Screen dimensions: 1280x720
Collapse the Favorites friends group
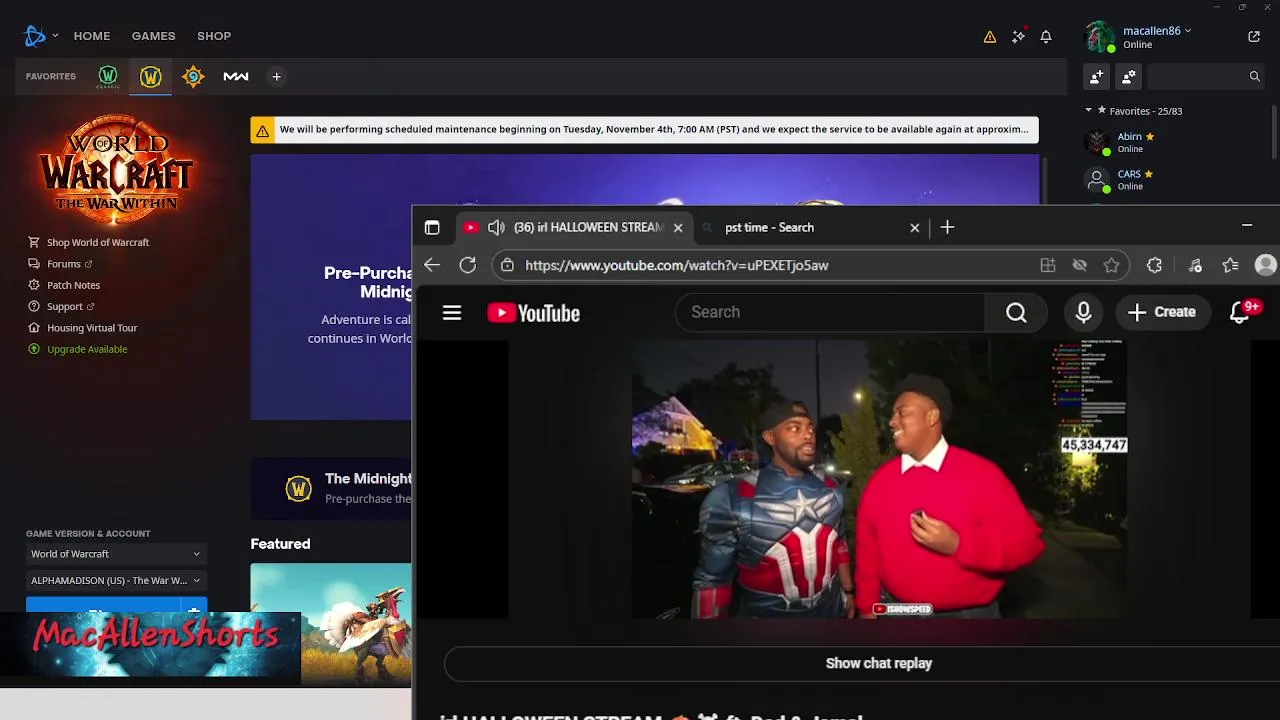click(1089, 111)
